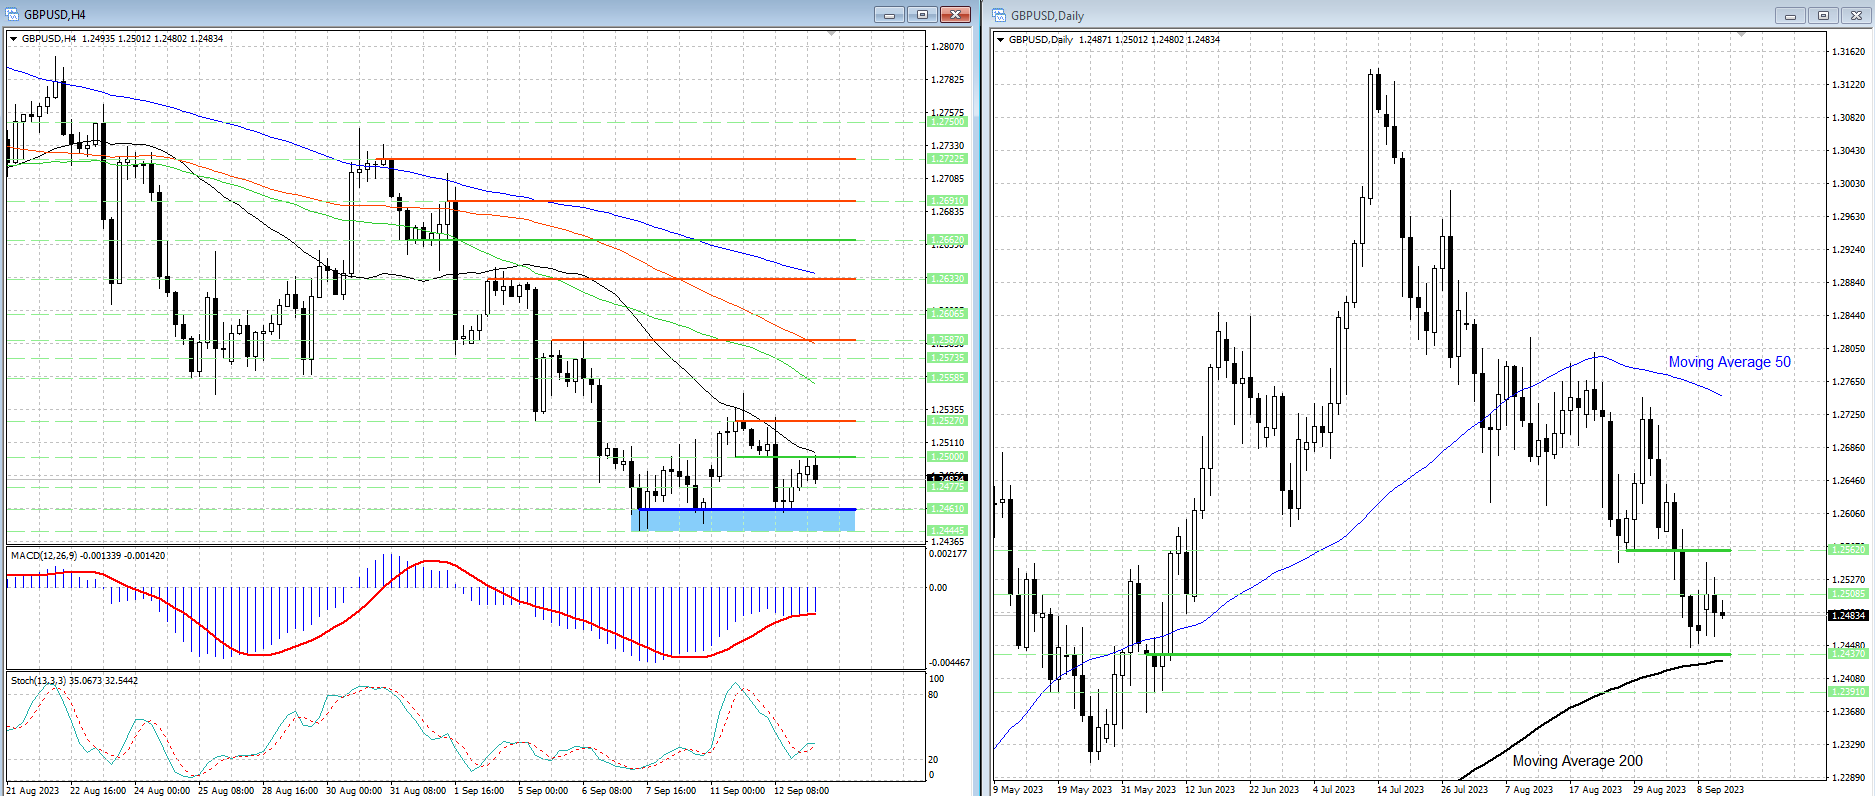Maximize the GBPUSD,Daily chart window
The image size is (1875, 796).
[1823, 15]
